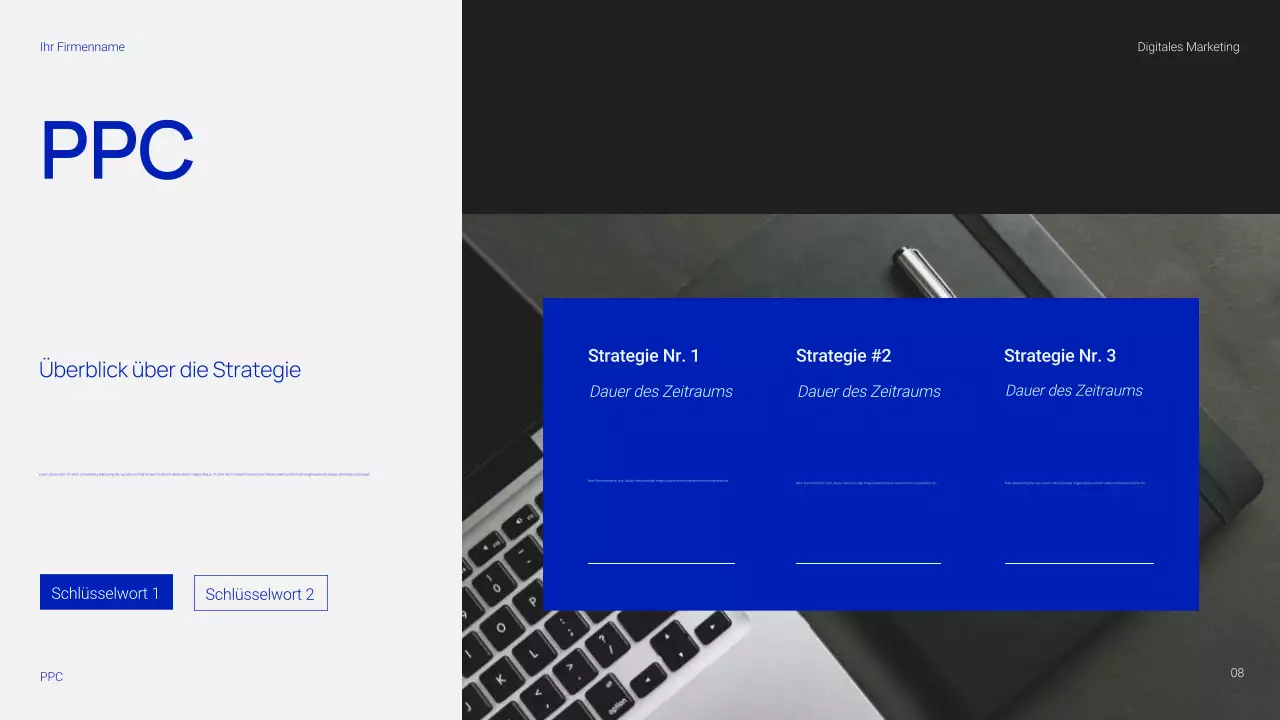
Task: Click the page number 08
Action: (1237, 673)
